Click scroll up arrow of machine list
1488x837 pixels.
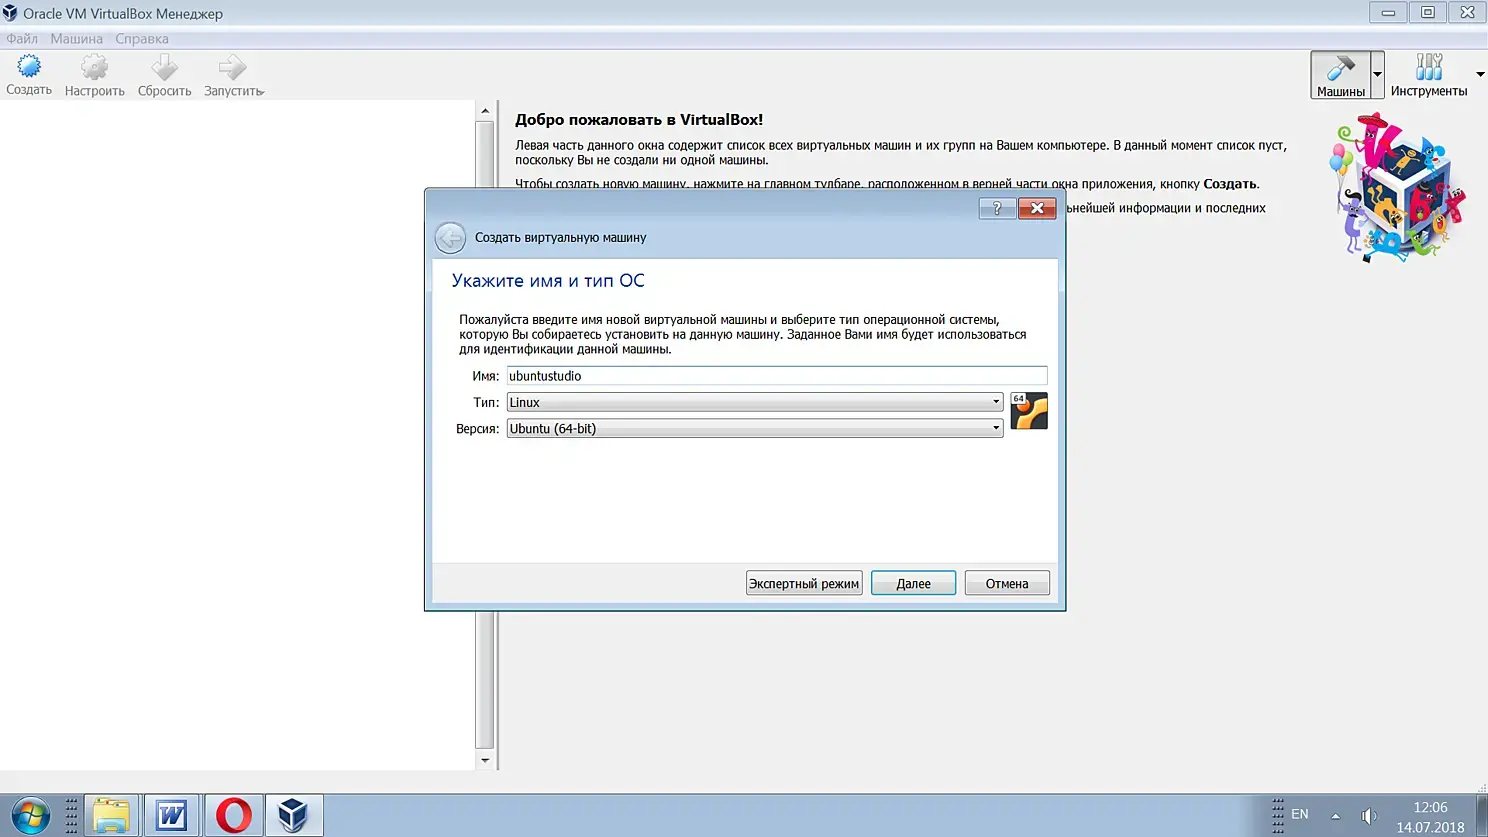click(485, 111)
